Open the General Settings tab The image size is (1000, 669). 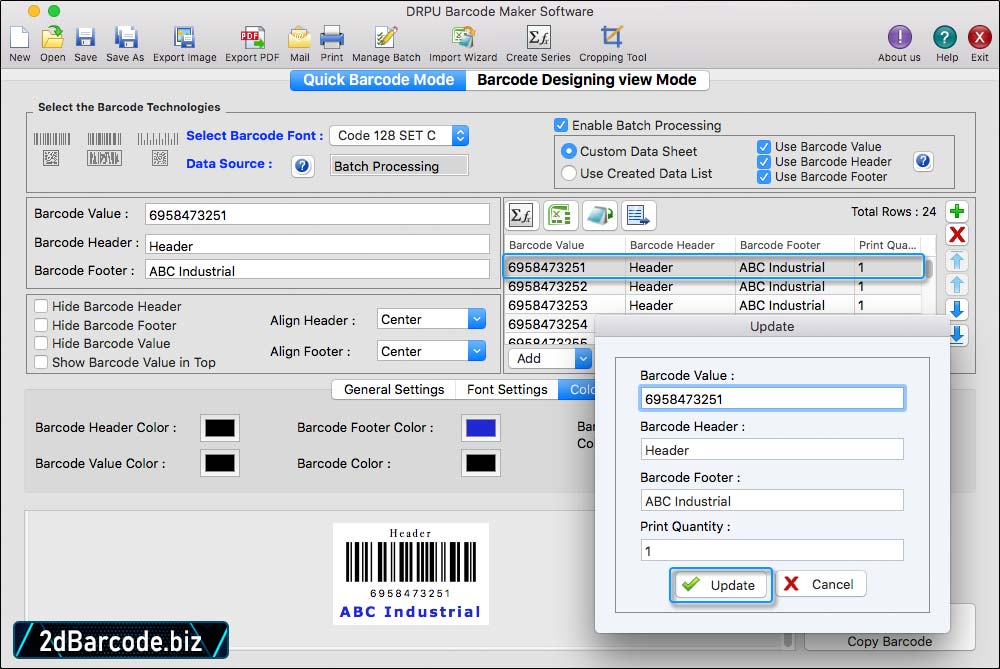[x=394, y=389]
